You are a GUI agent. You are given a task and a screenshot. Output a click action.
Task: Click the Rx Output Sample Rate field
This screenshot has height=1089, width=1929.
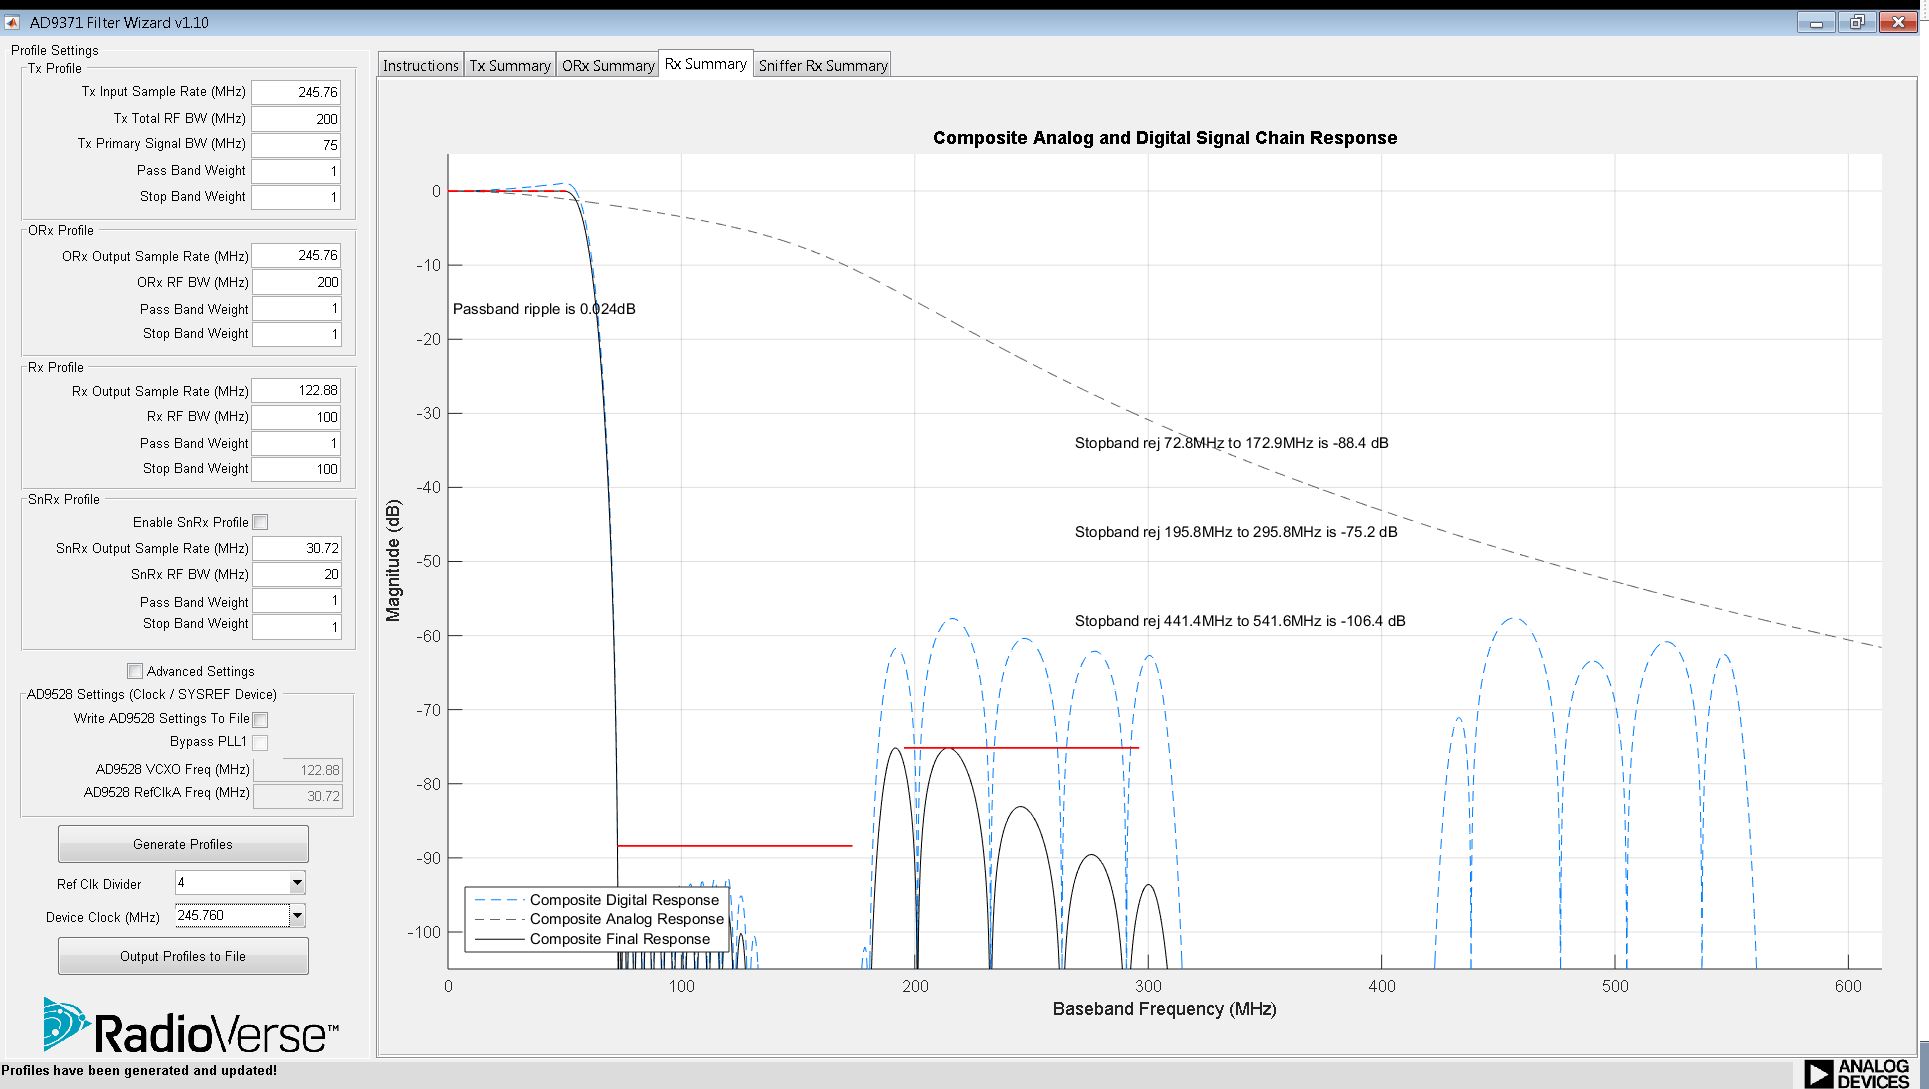[296, 391]
